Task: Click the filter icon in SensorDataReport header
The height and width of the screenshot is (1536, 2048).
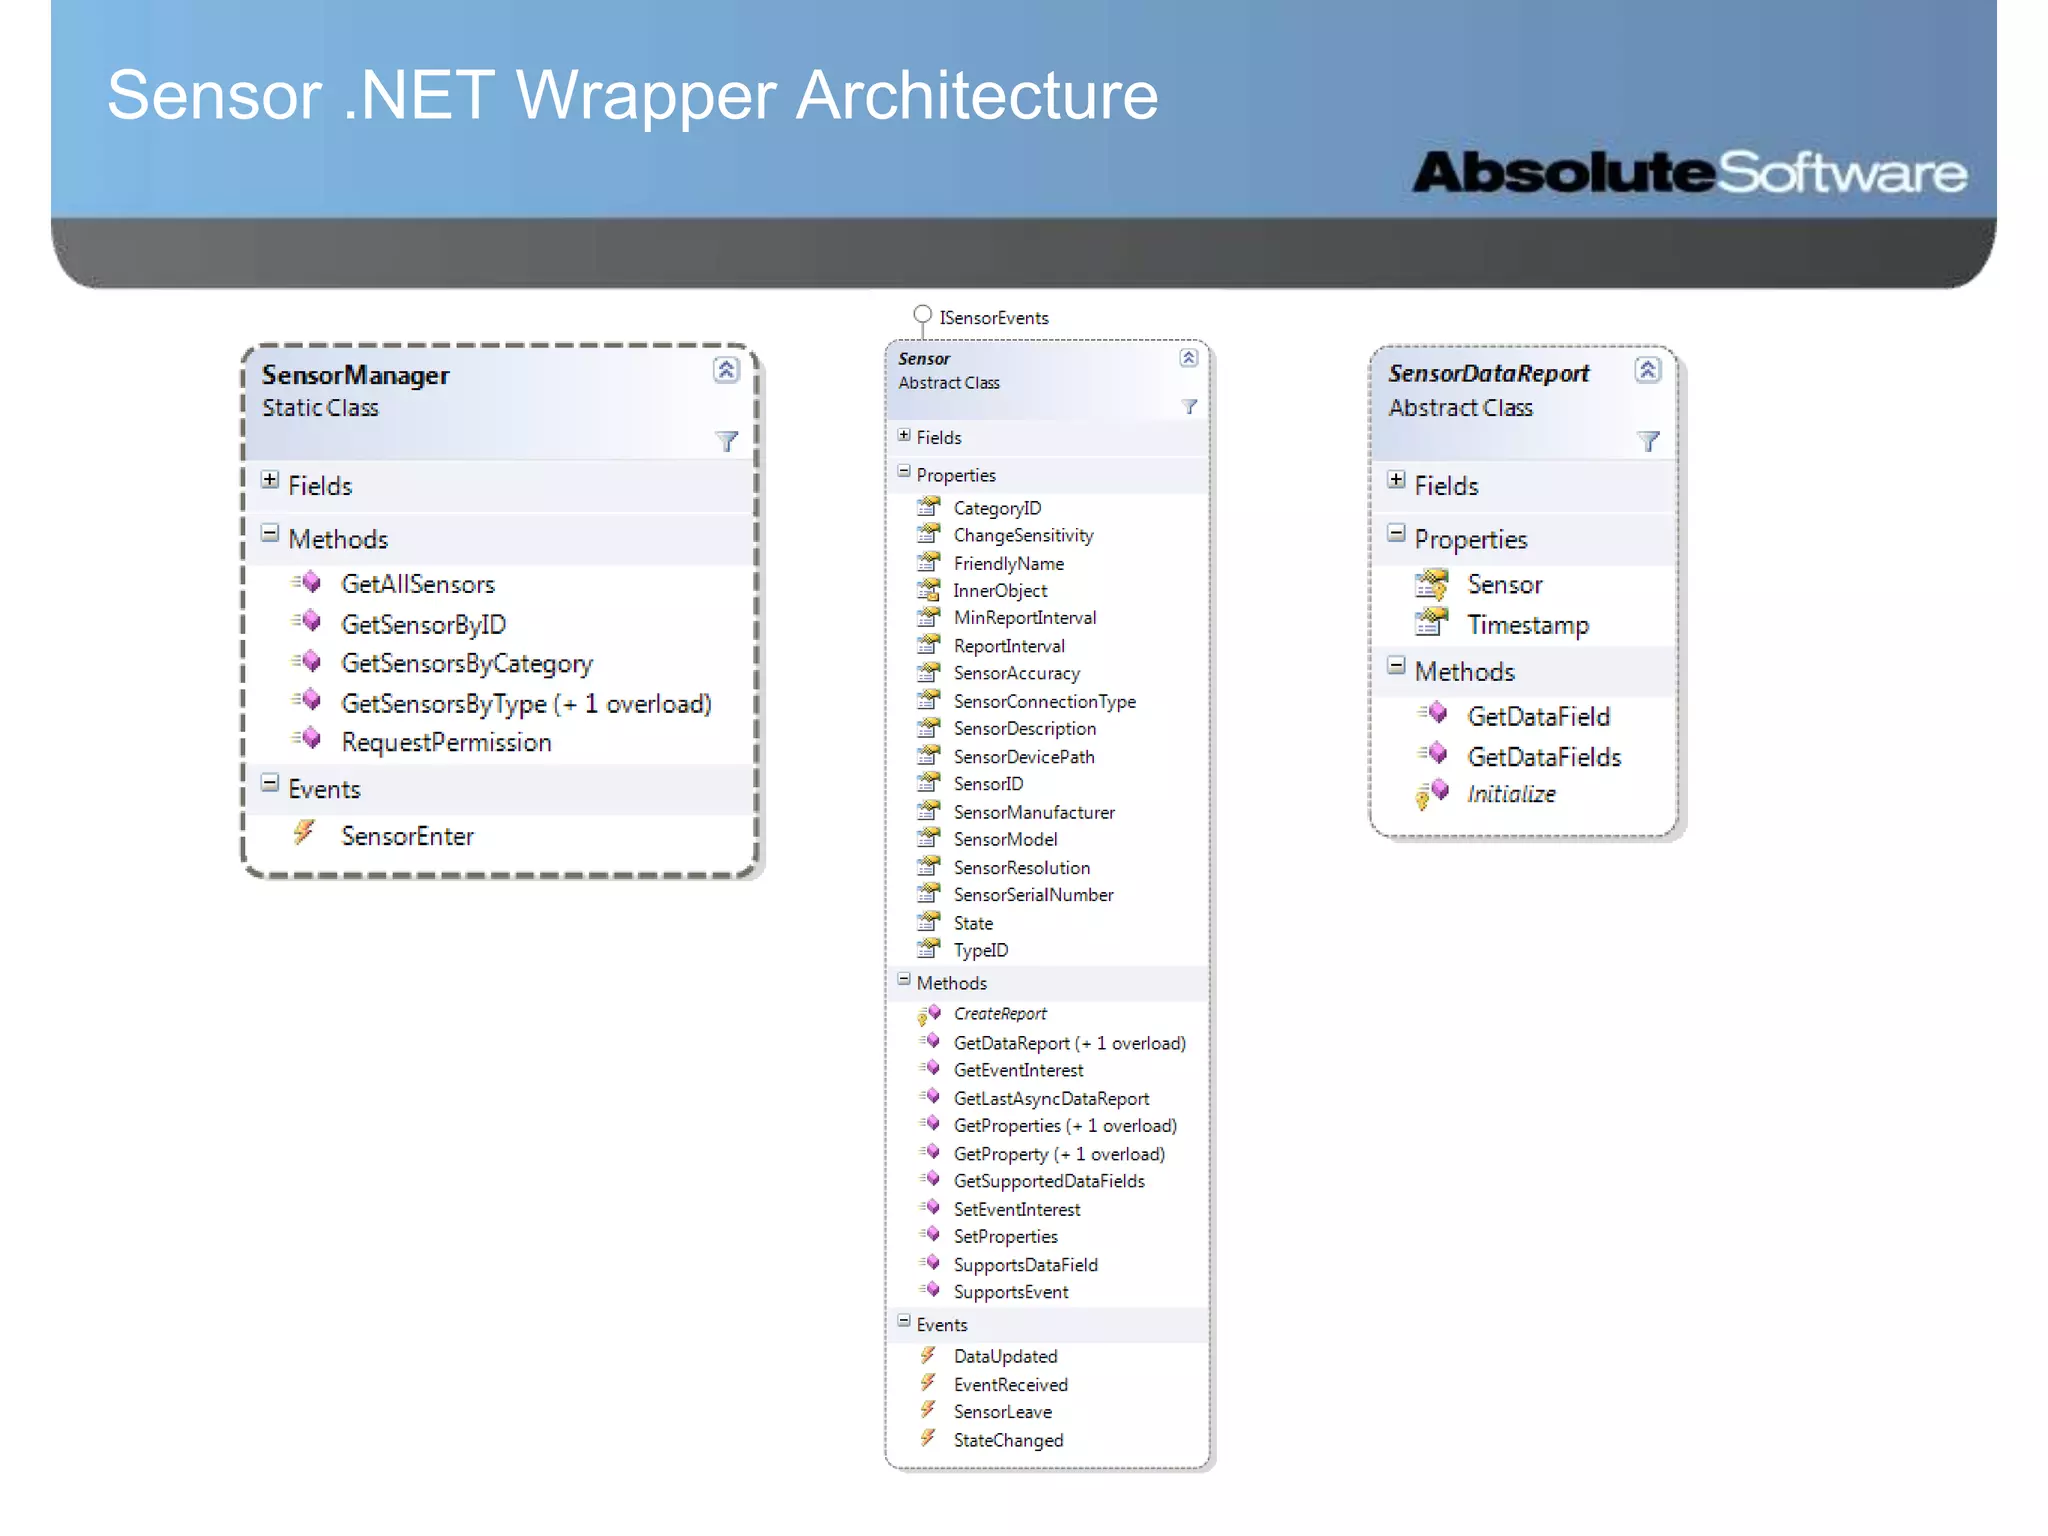Action: point(1648,441)
